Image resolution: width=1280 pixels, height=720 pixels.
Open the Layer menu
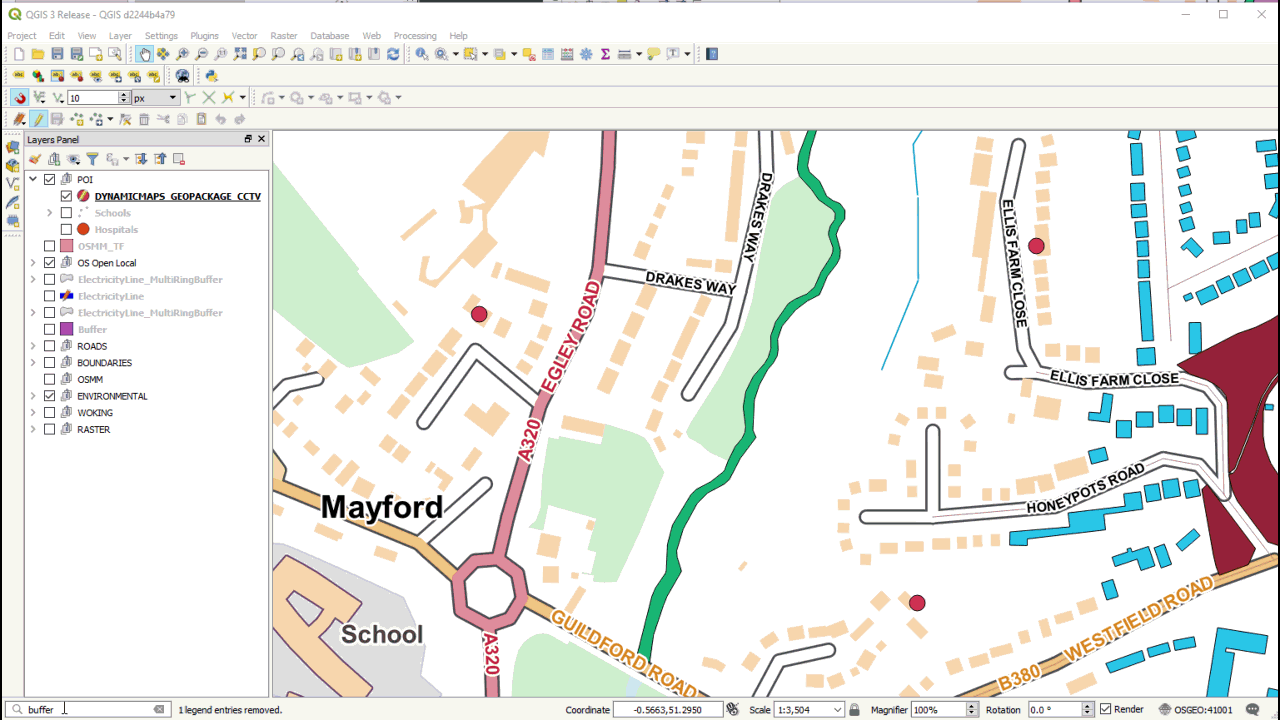click(x=120, y=36)
